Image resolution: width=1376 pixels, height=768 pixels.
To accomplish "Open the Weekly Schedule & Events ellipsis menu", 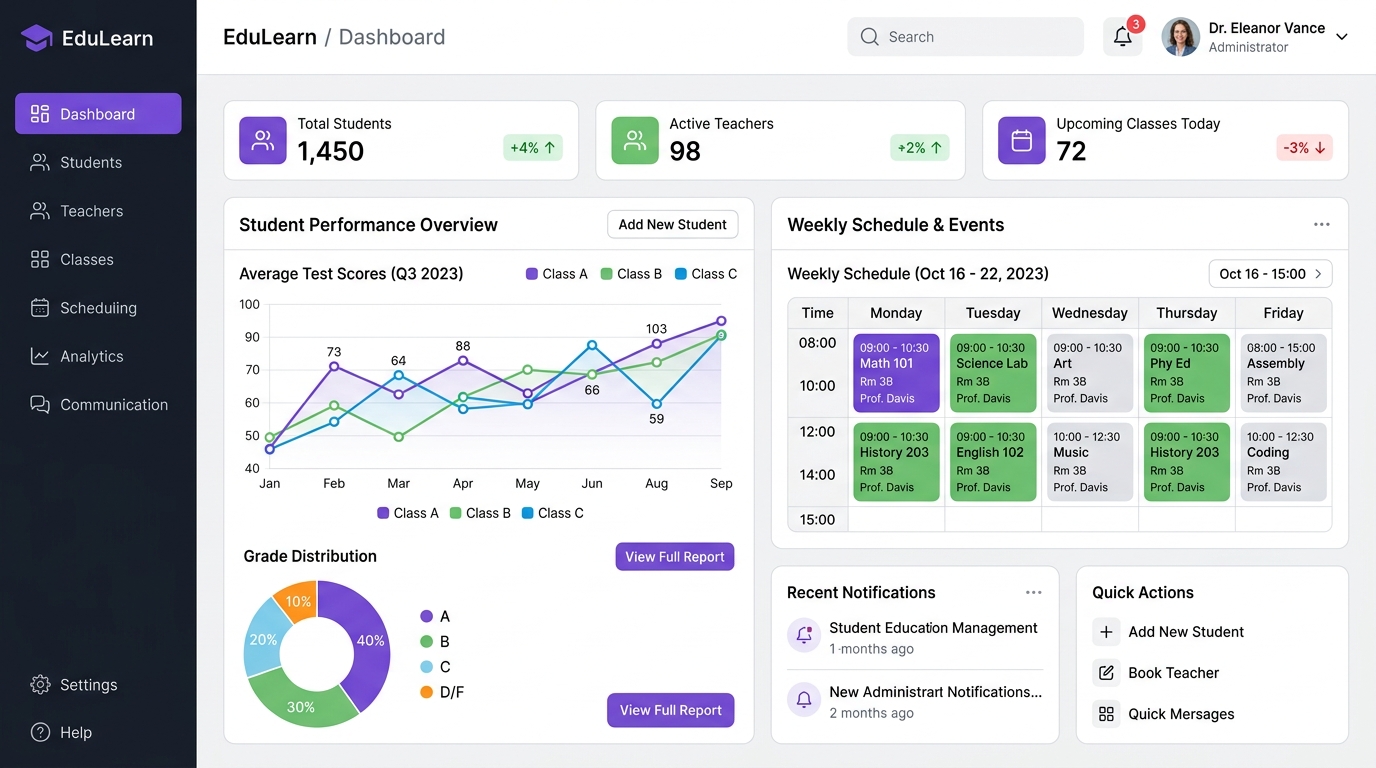I will [x=1322, y=225].
